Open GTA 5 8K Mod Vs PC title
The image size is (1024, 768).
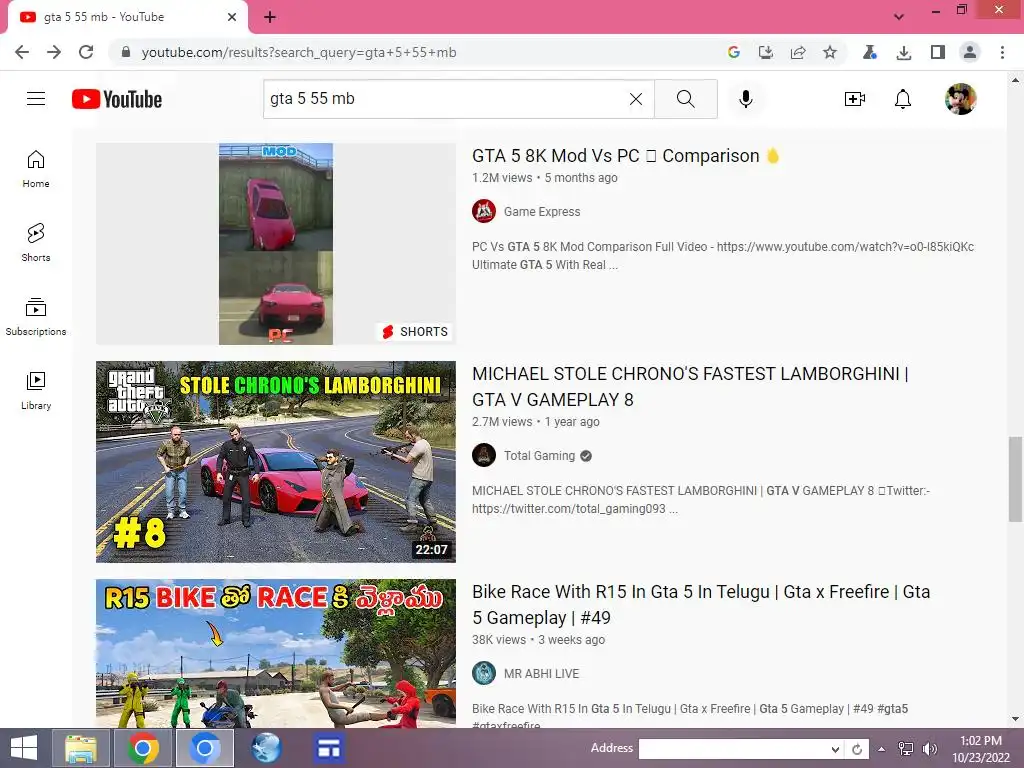click(x=626, y=156)
